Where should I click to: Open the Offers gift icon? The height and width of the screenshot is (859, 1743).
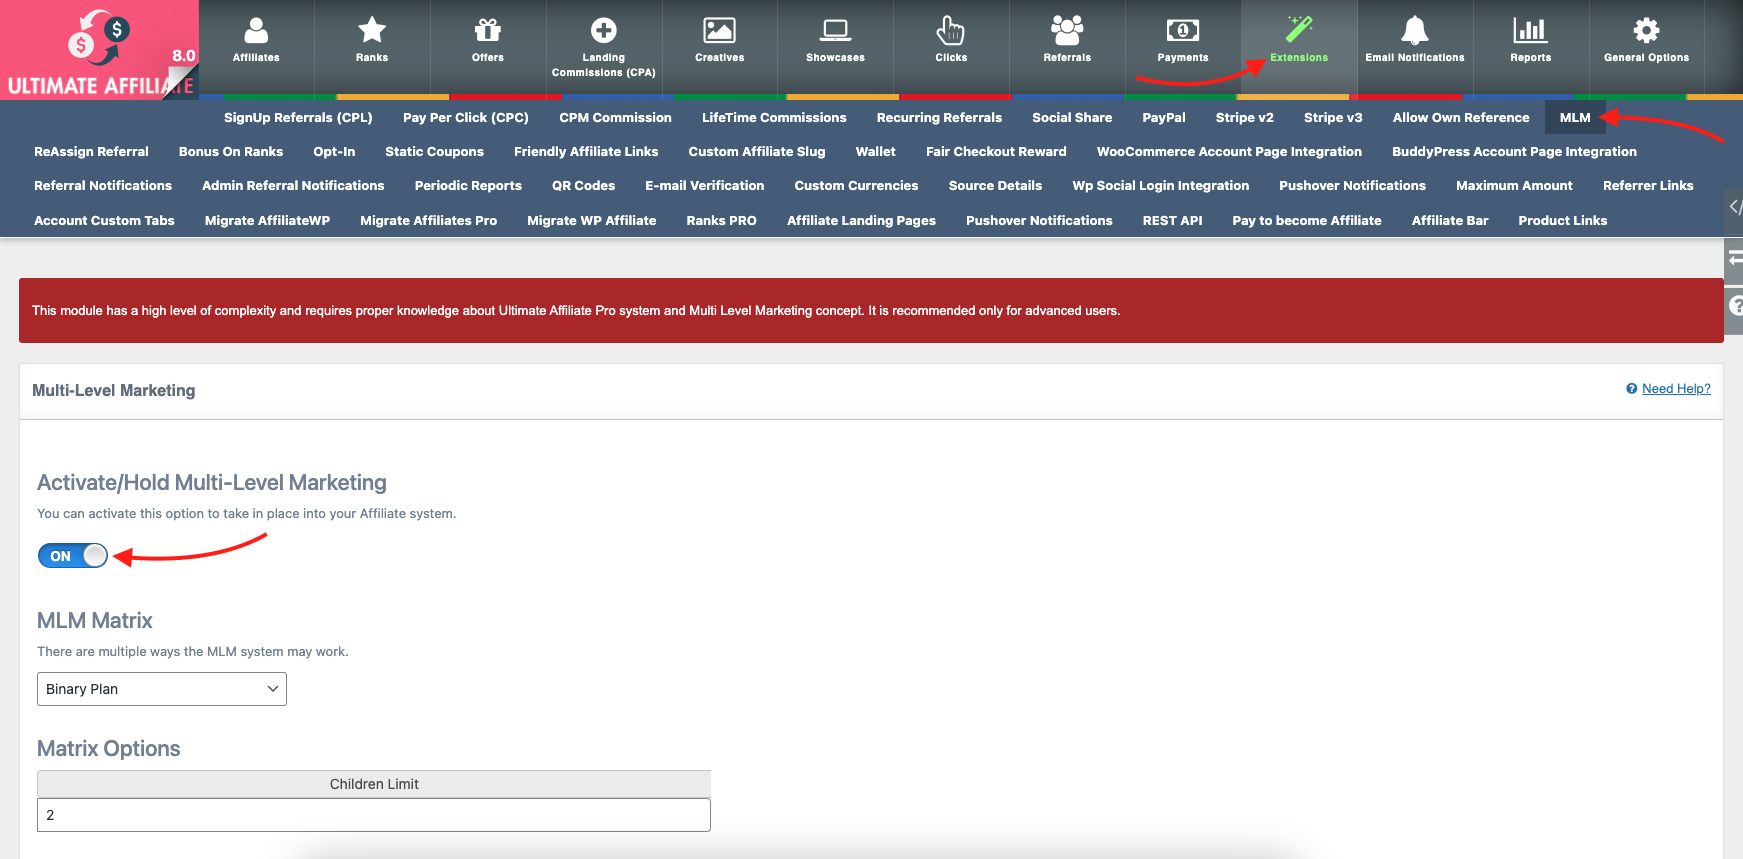488,31
